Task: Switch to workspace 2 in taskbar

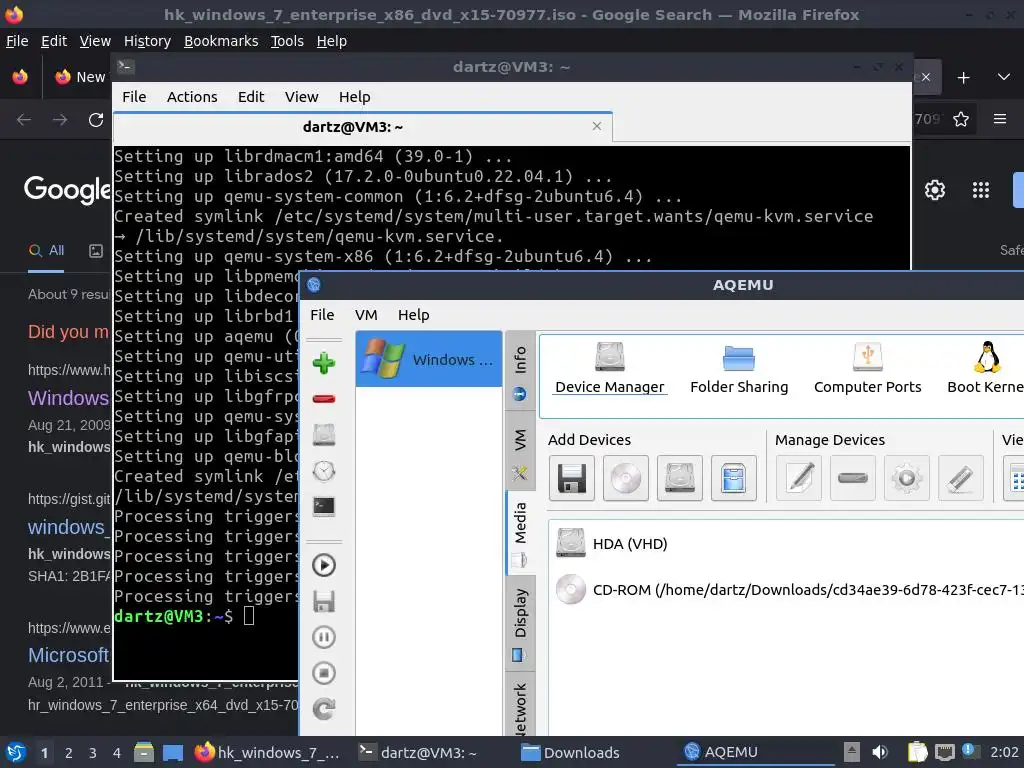Action: 69,753
